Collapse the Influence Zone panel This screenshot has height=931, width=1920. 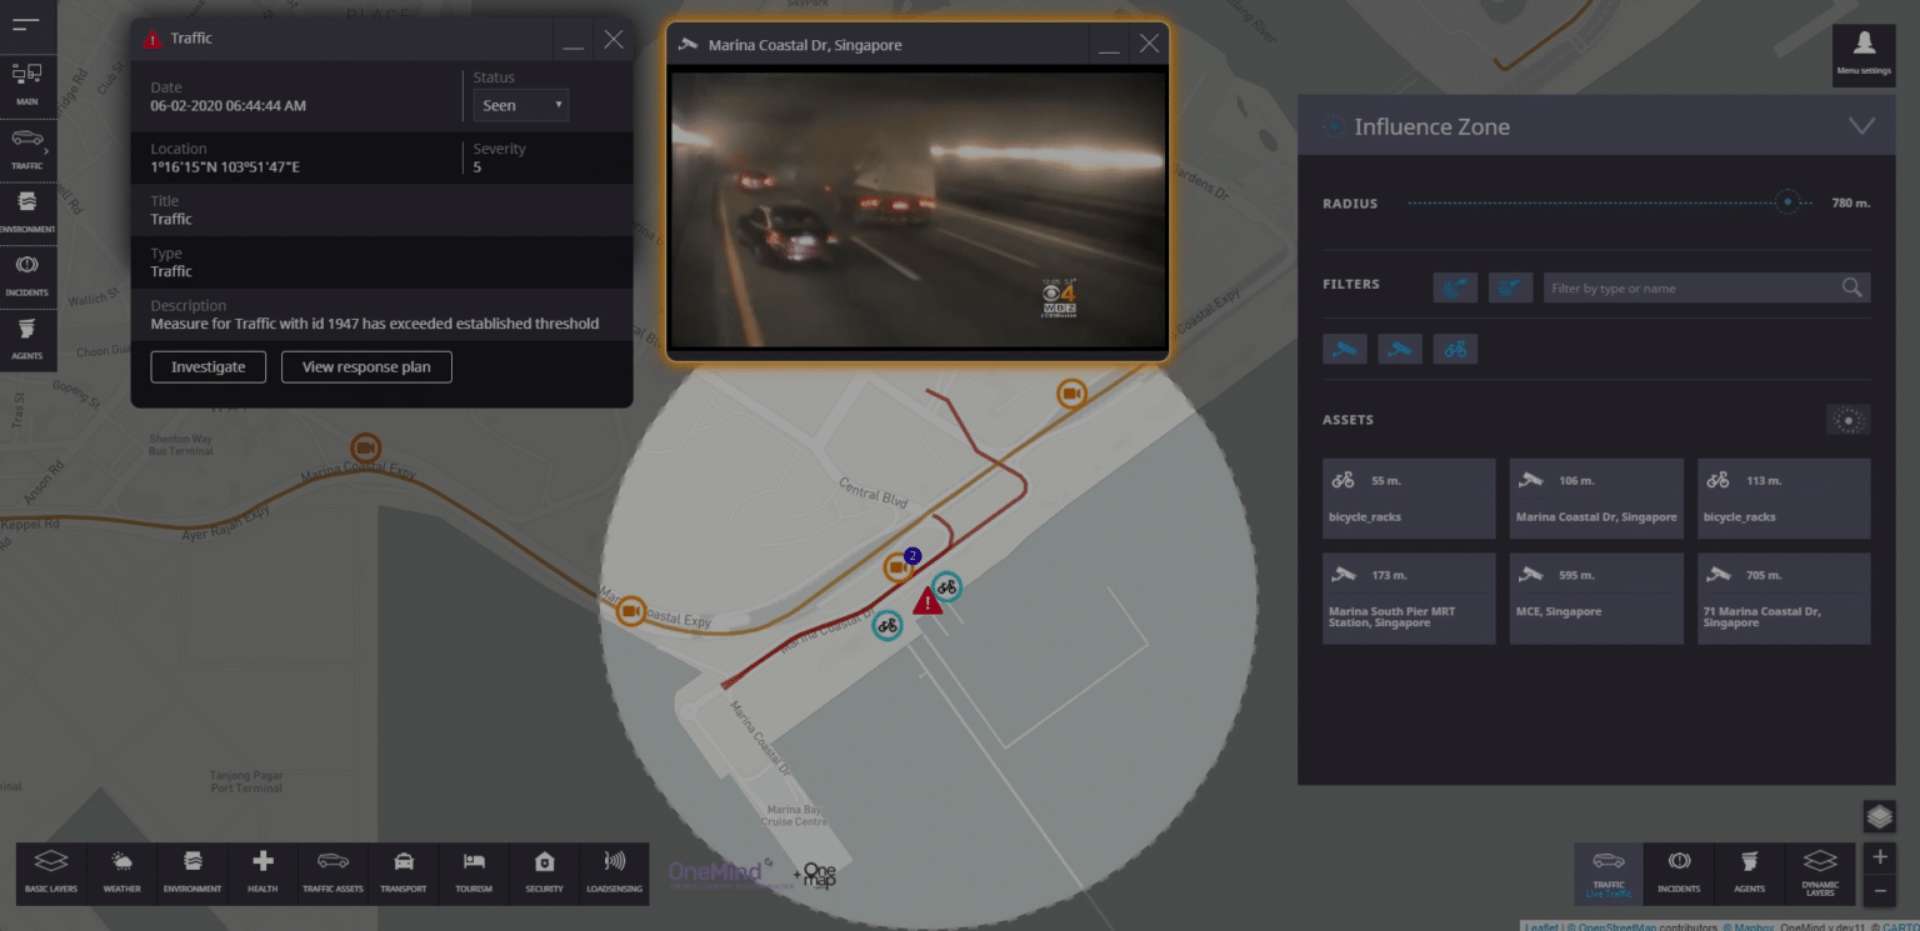point(1861,126)
